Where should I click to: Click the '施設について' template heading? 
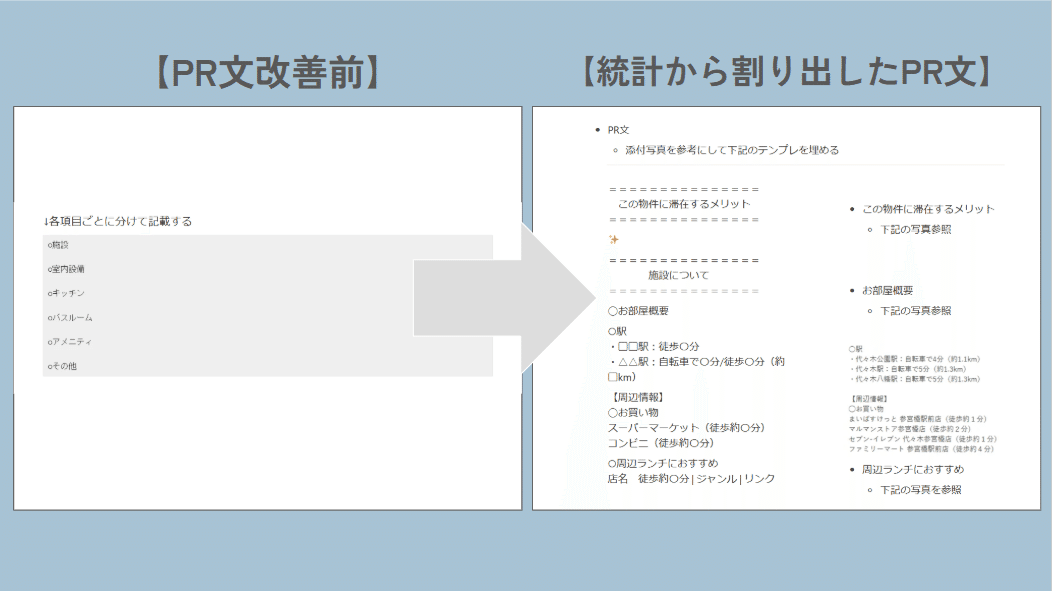(678, 275)
